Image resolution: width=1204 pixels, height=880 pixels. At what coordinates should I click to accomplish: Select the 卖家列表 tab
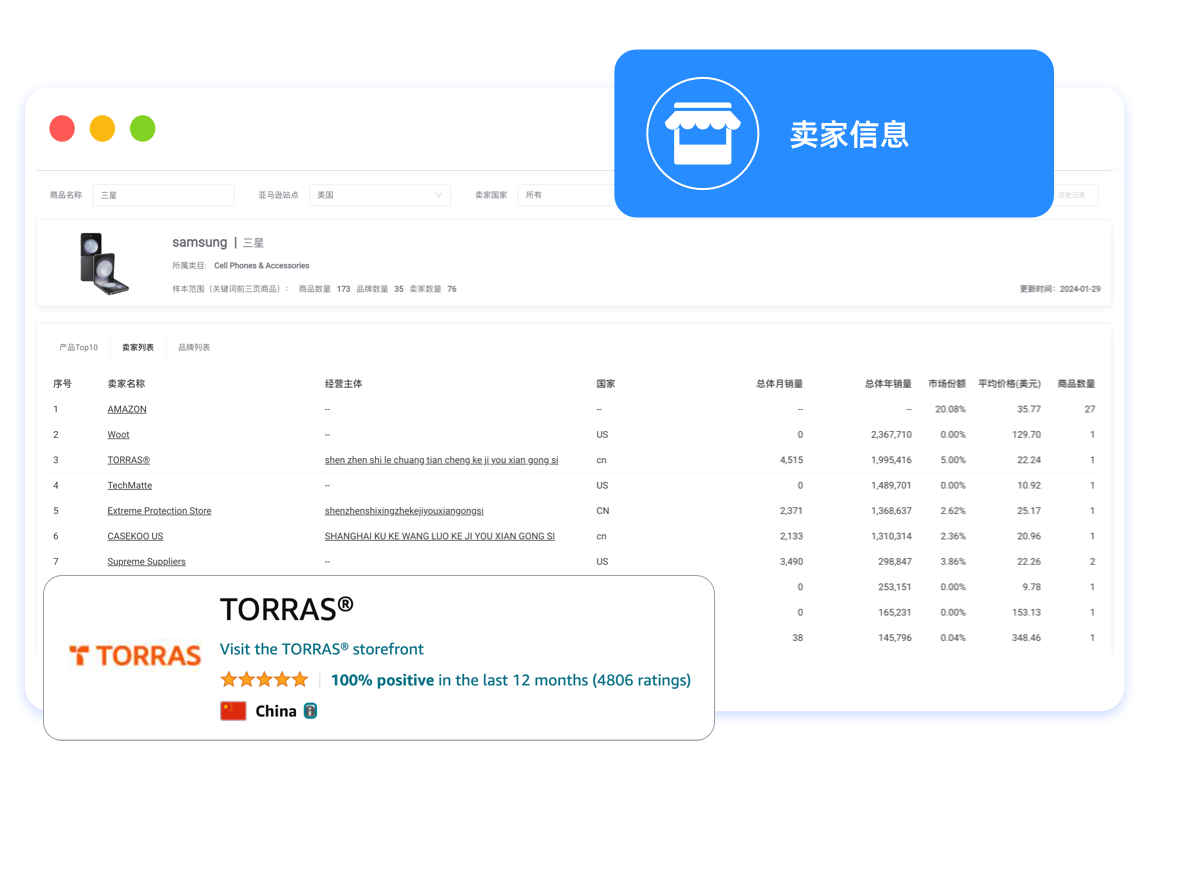(138, 347)
